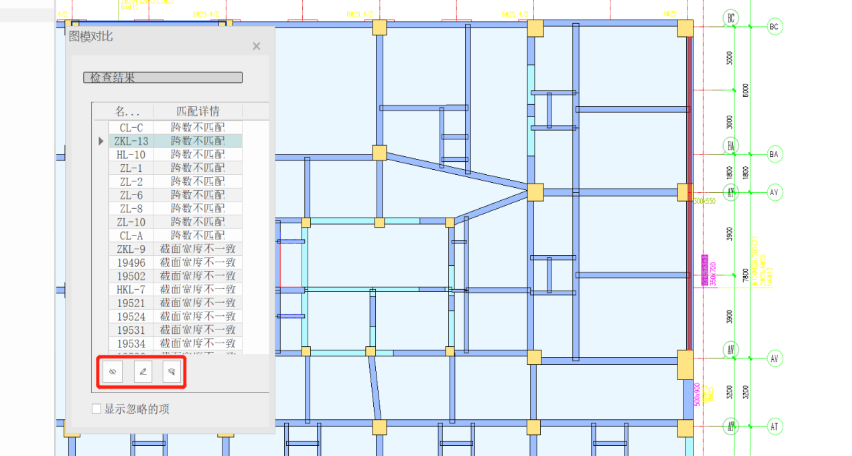The image size is (852, 456).
Task: Click the row arrow beside ZKL-13
Action: pos(101,141)
